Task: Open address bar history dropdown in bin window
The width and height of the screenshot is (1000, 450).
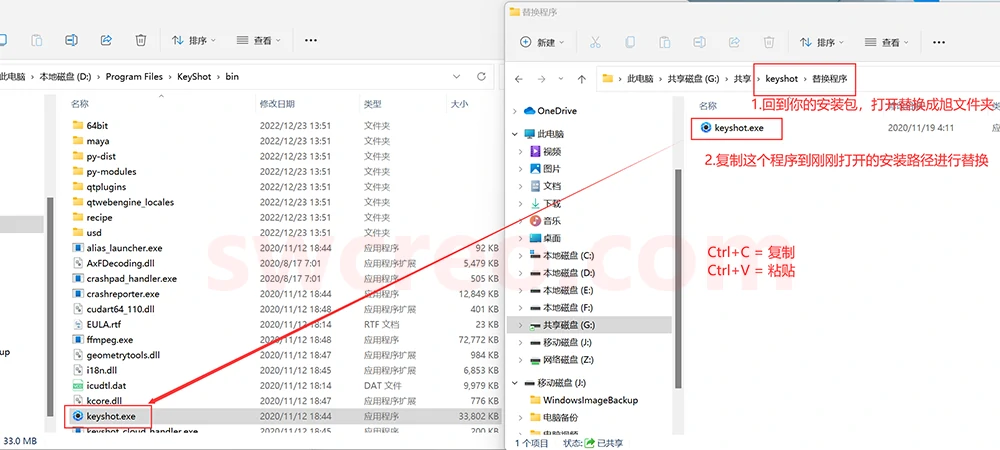Action: pyautogui.click(x=457, y=76)
